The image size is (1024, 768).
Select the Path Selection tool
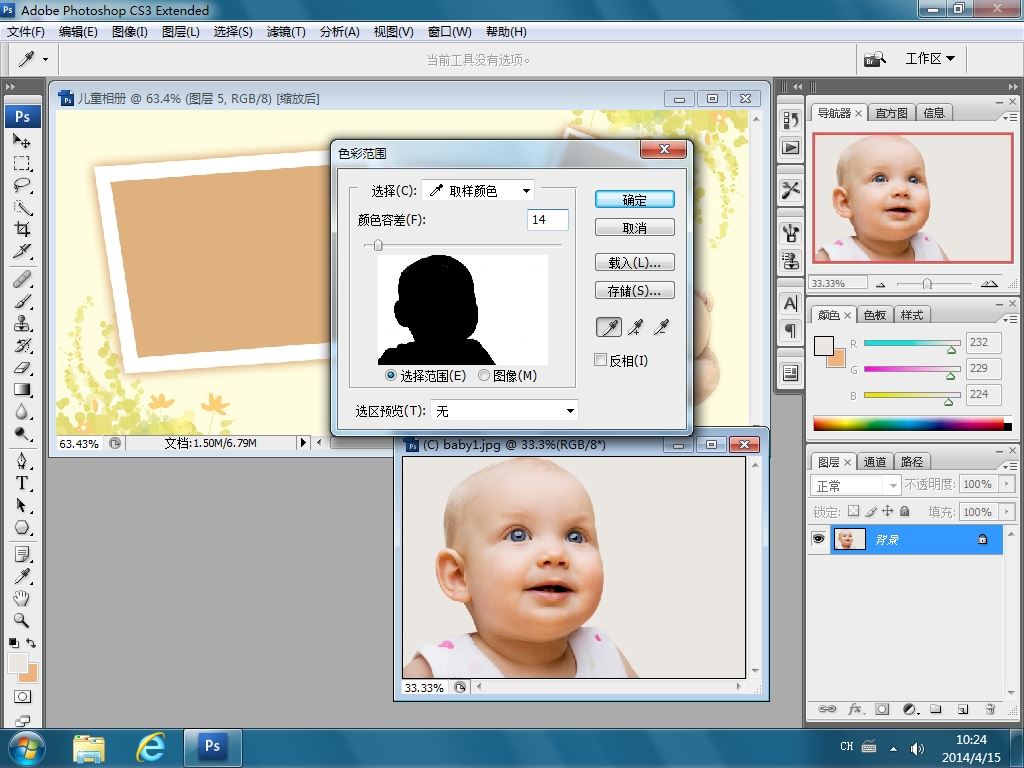[22, 505]
